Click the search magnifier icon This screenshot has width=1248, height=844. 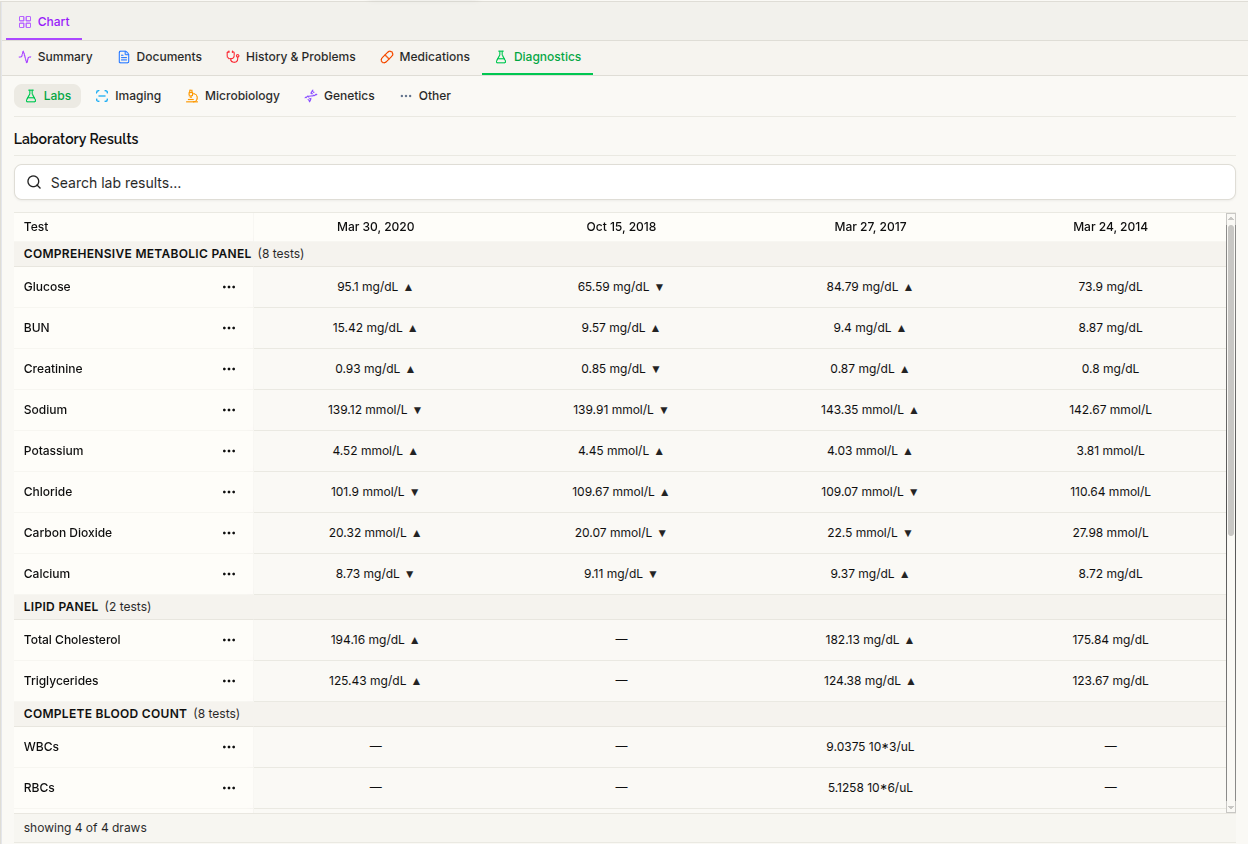34,182
